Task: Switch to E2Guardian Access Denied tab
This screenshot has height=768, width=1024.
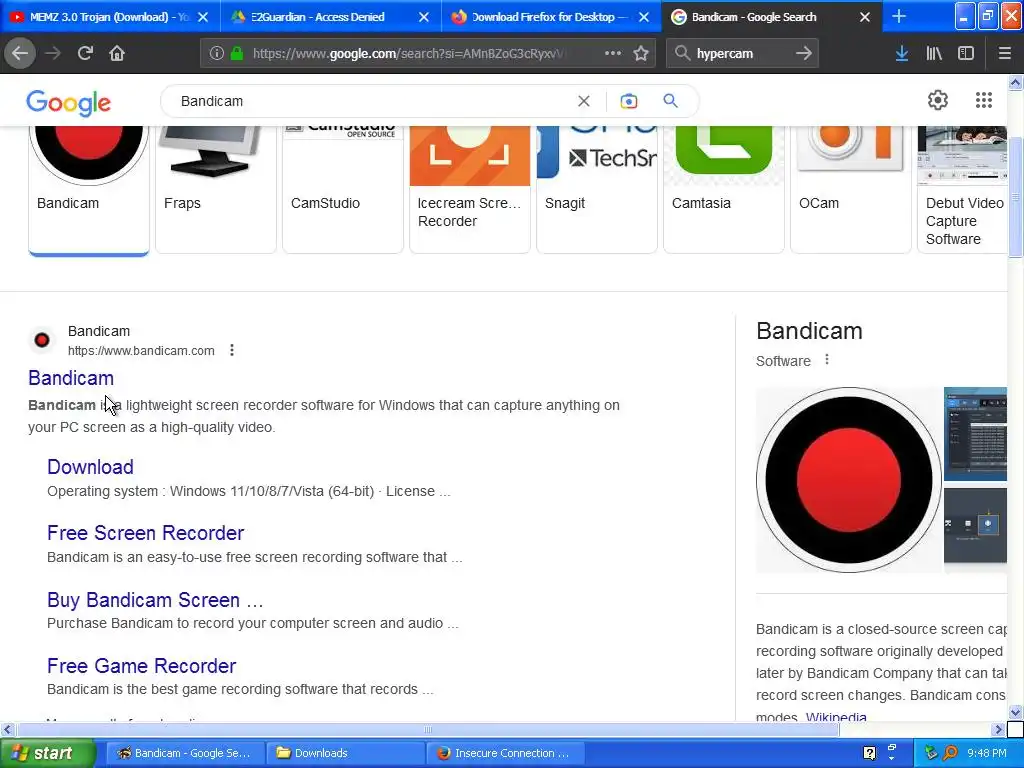Action: [x=318, y=17]
